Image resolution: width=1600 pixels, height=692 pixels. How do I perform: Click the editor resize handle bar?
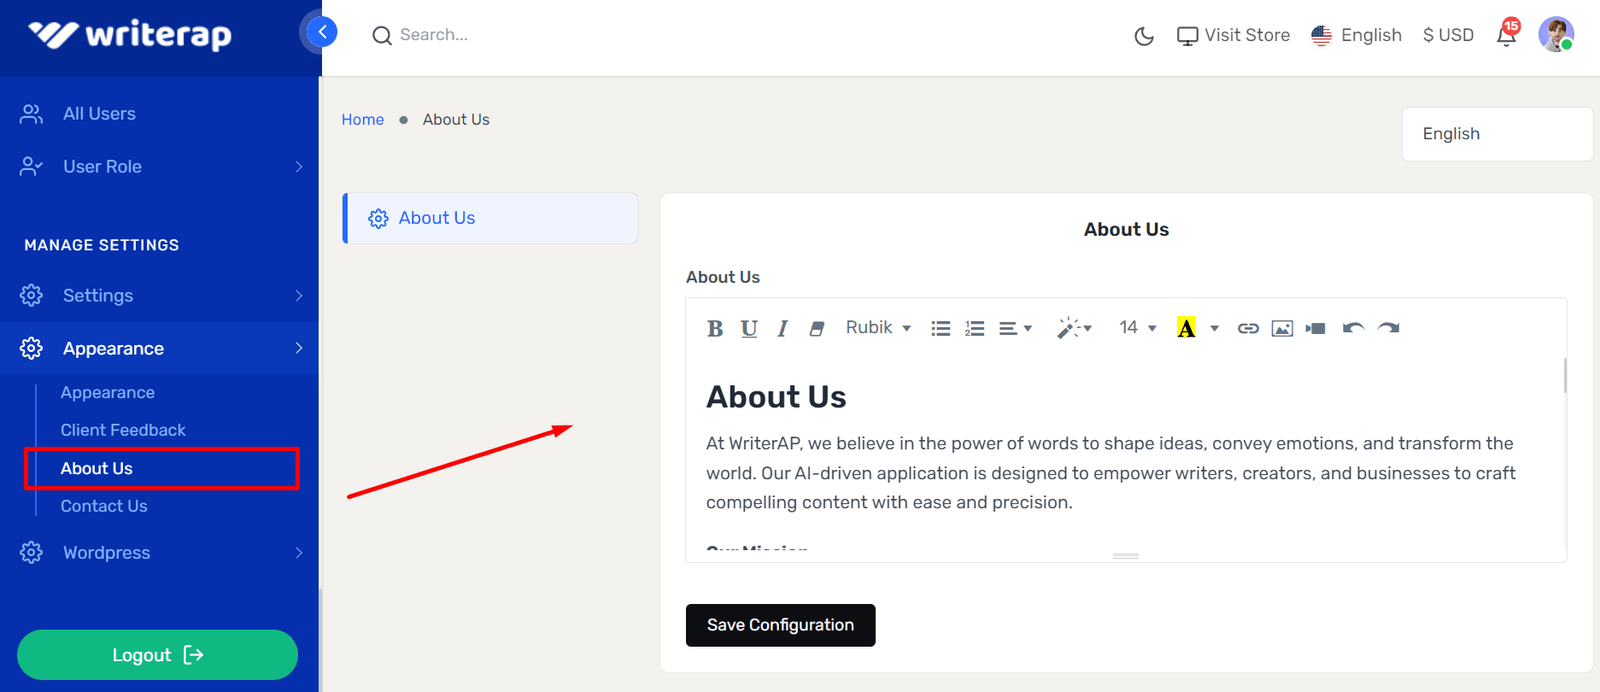tap(1126, 555)
